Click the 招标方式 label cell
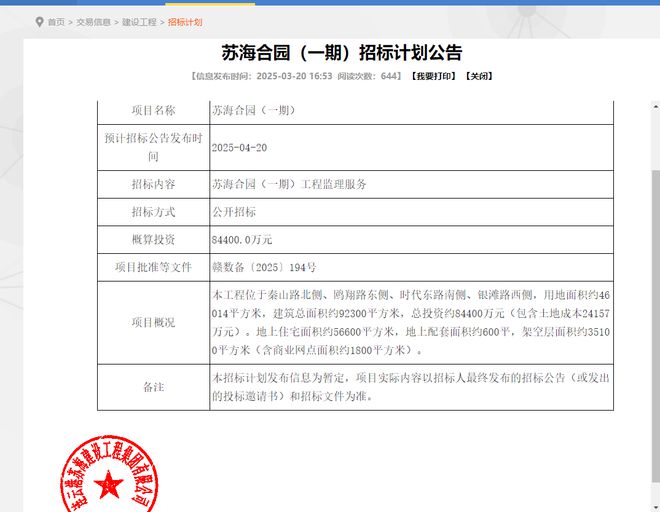The image size is (660, 512). pyautogui.click(x=153, y=212)
